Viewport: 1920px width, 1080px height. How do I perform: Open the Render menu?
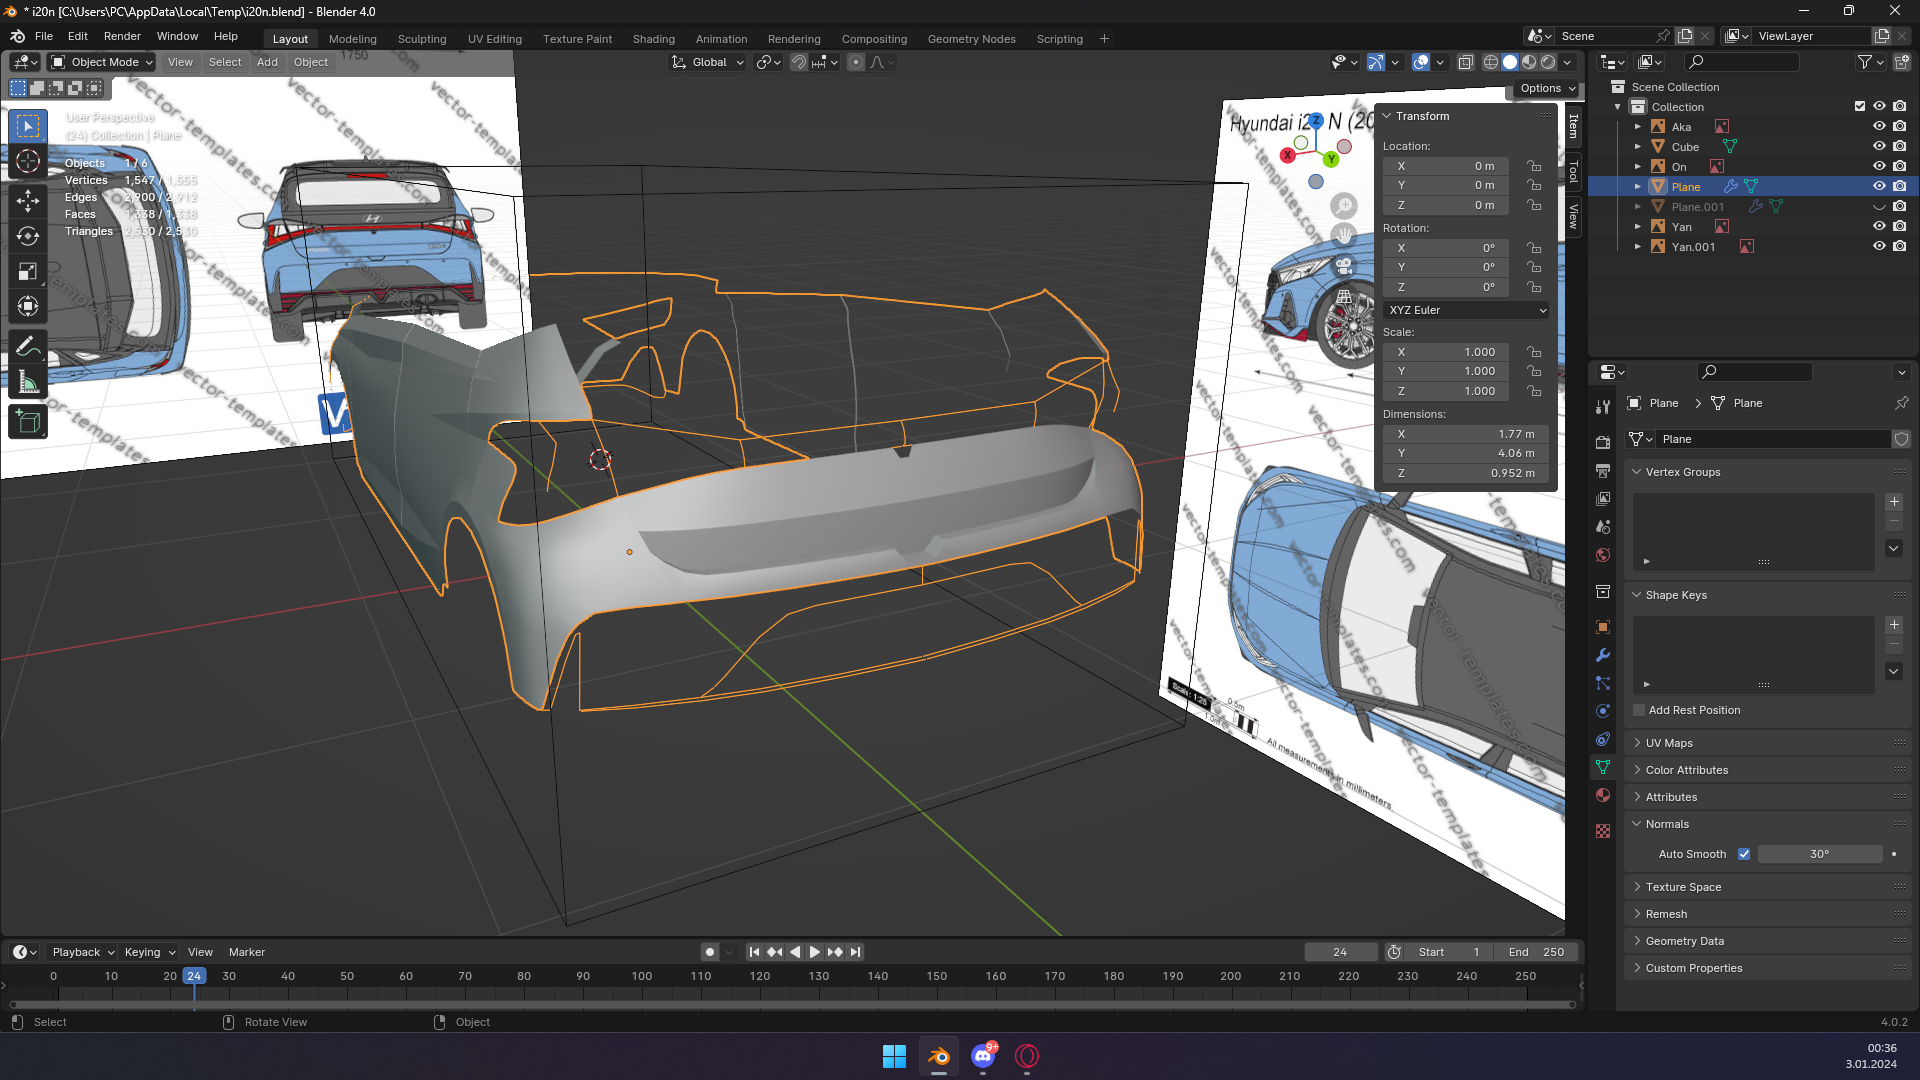122,36
